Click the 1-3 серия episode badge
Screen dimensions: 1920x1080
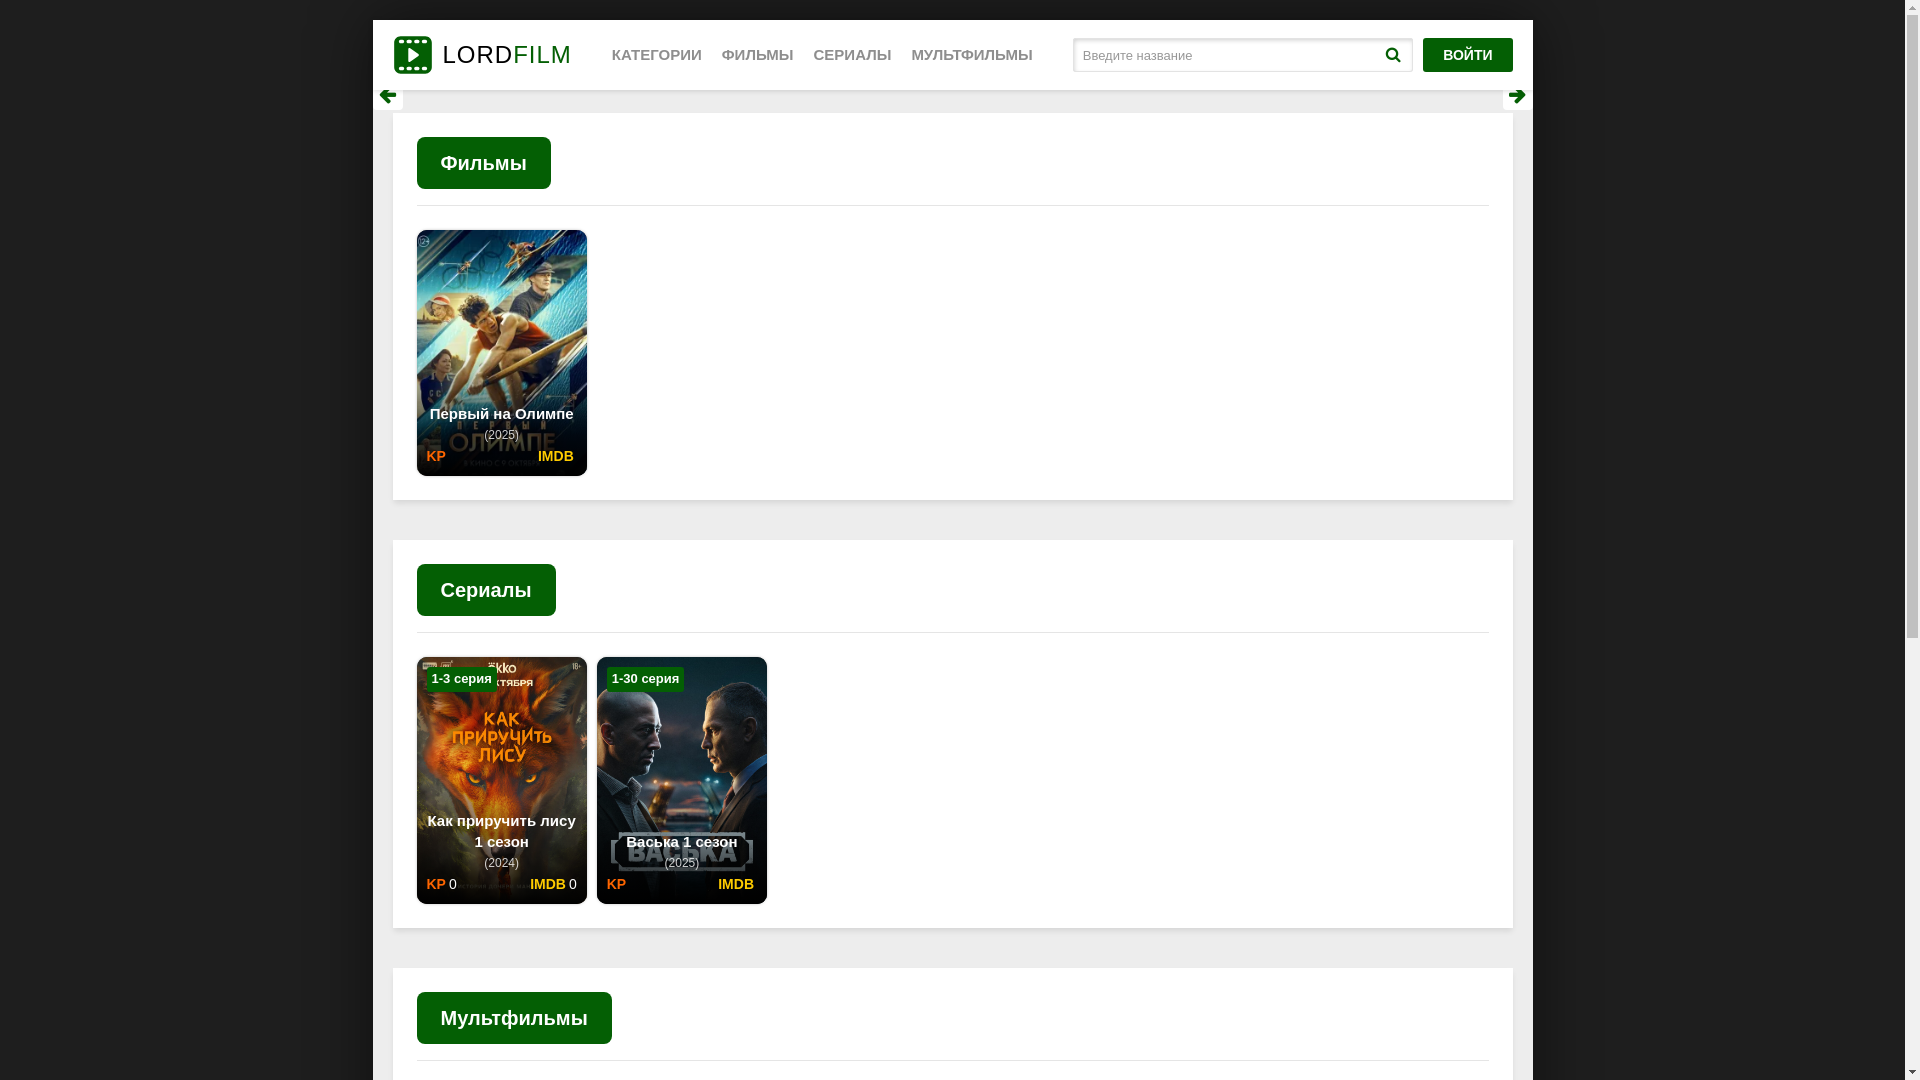[x=461, y=679]
